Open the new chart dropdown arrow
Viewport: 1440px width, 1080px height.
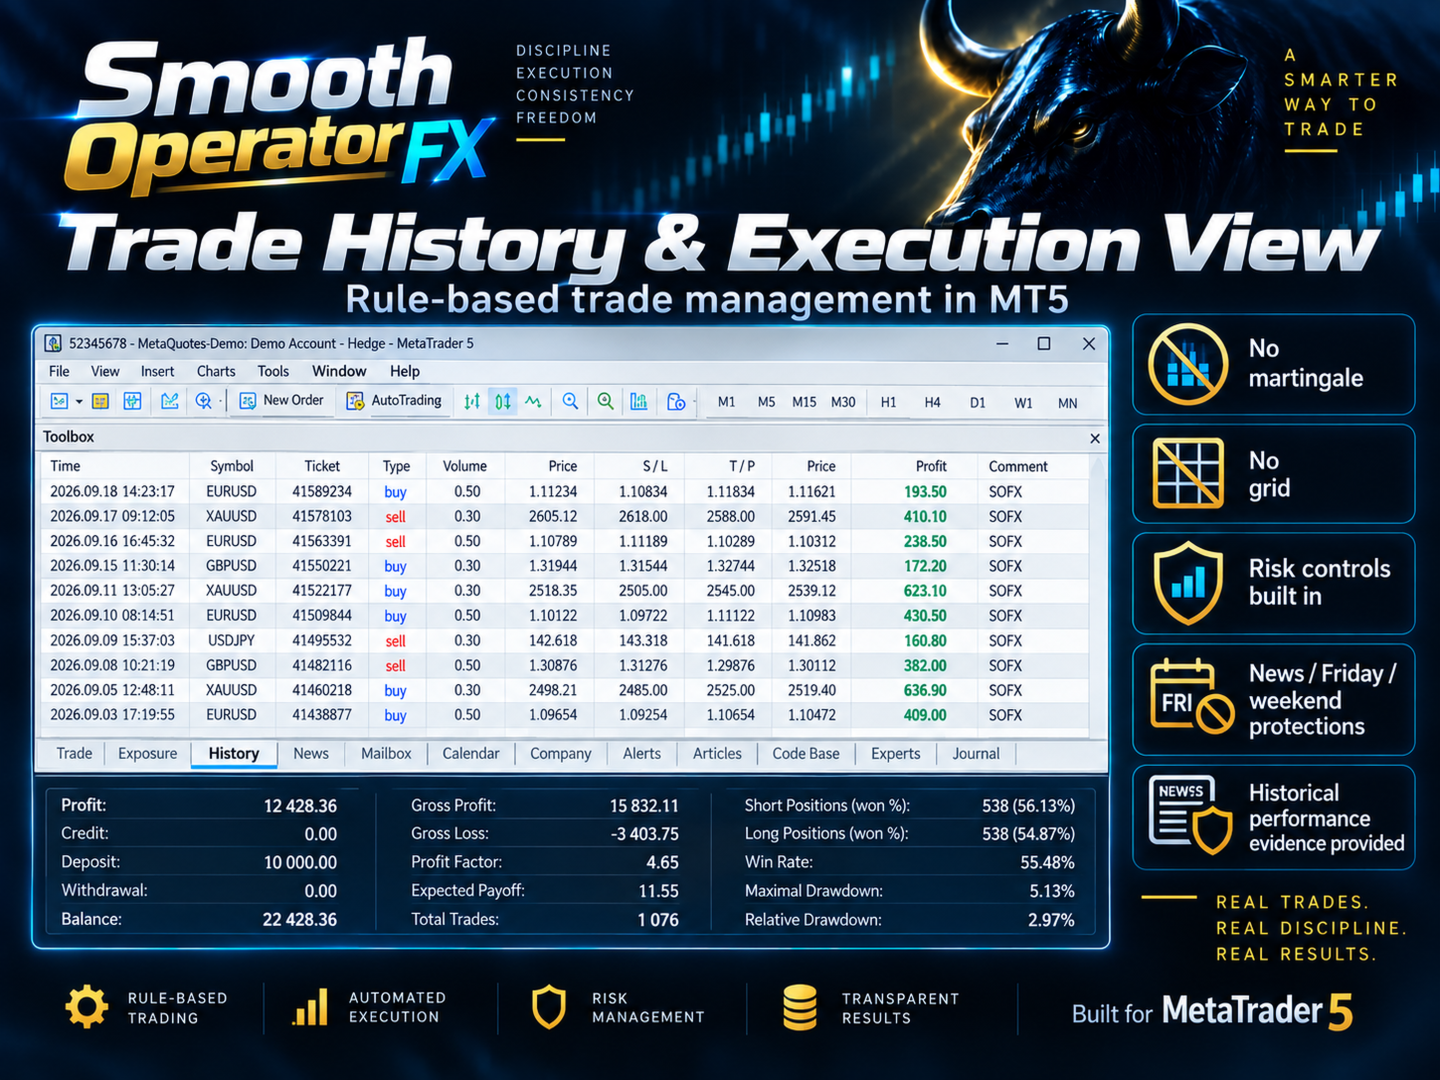[x=79, y=402]
